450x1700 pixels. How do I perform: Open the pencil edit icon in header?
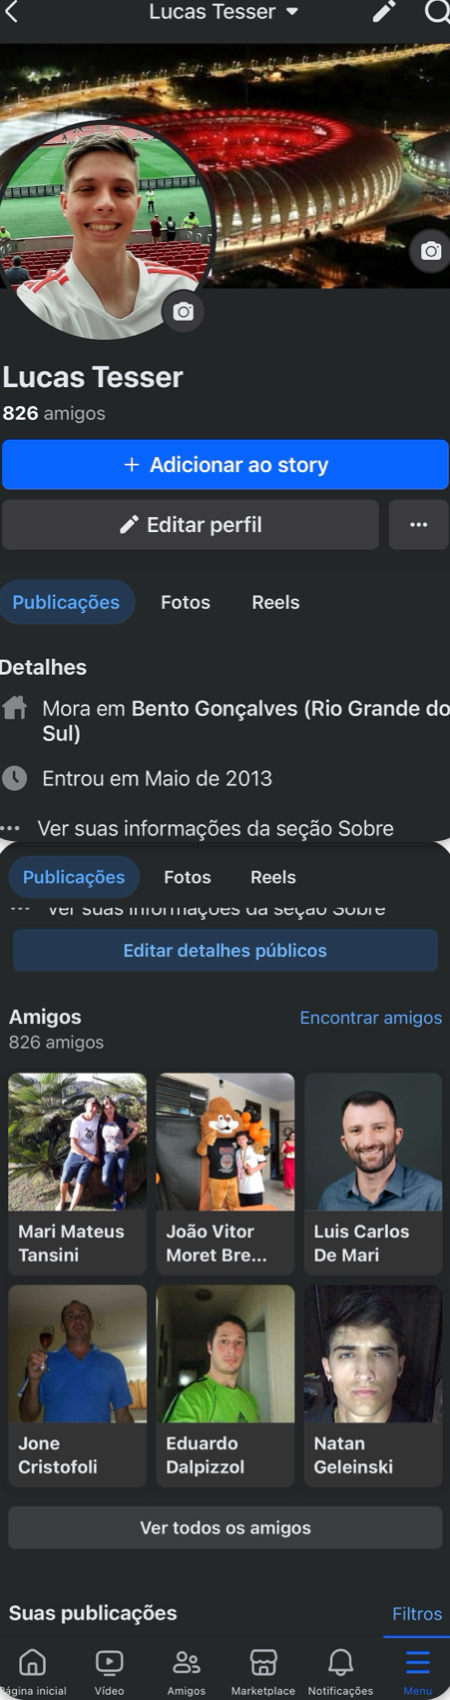coord(384,12)
